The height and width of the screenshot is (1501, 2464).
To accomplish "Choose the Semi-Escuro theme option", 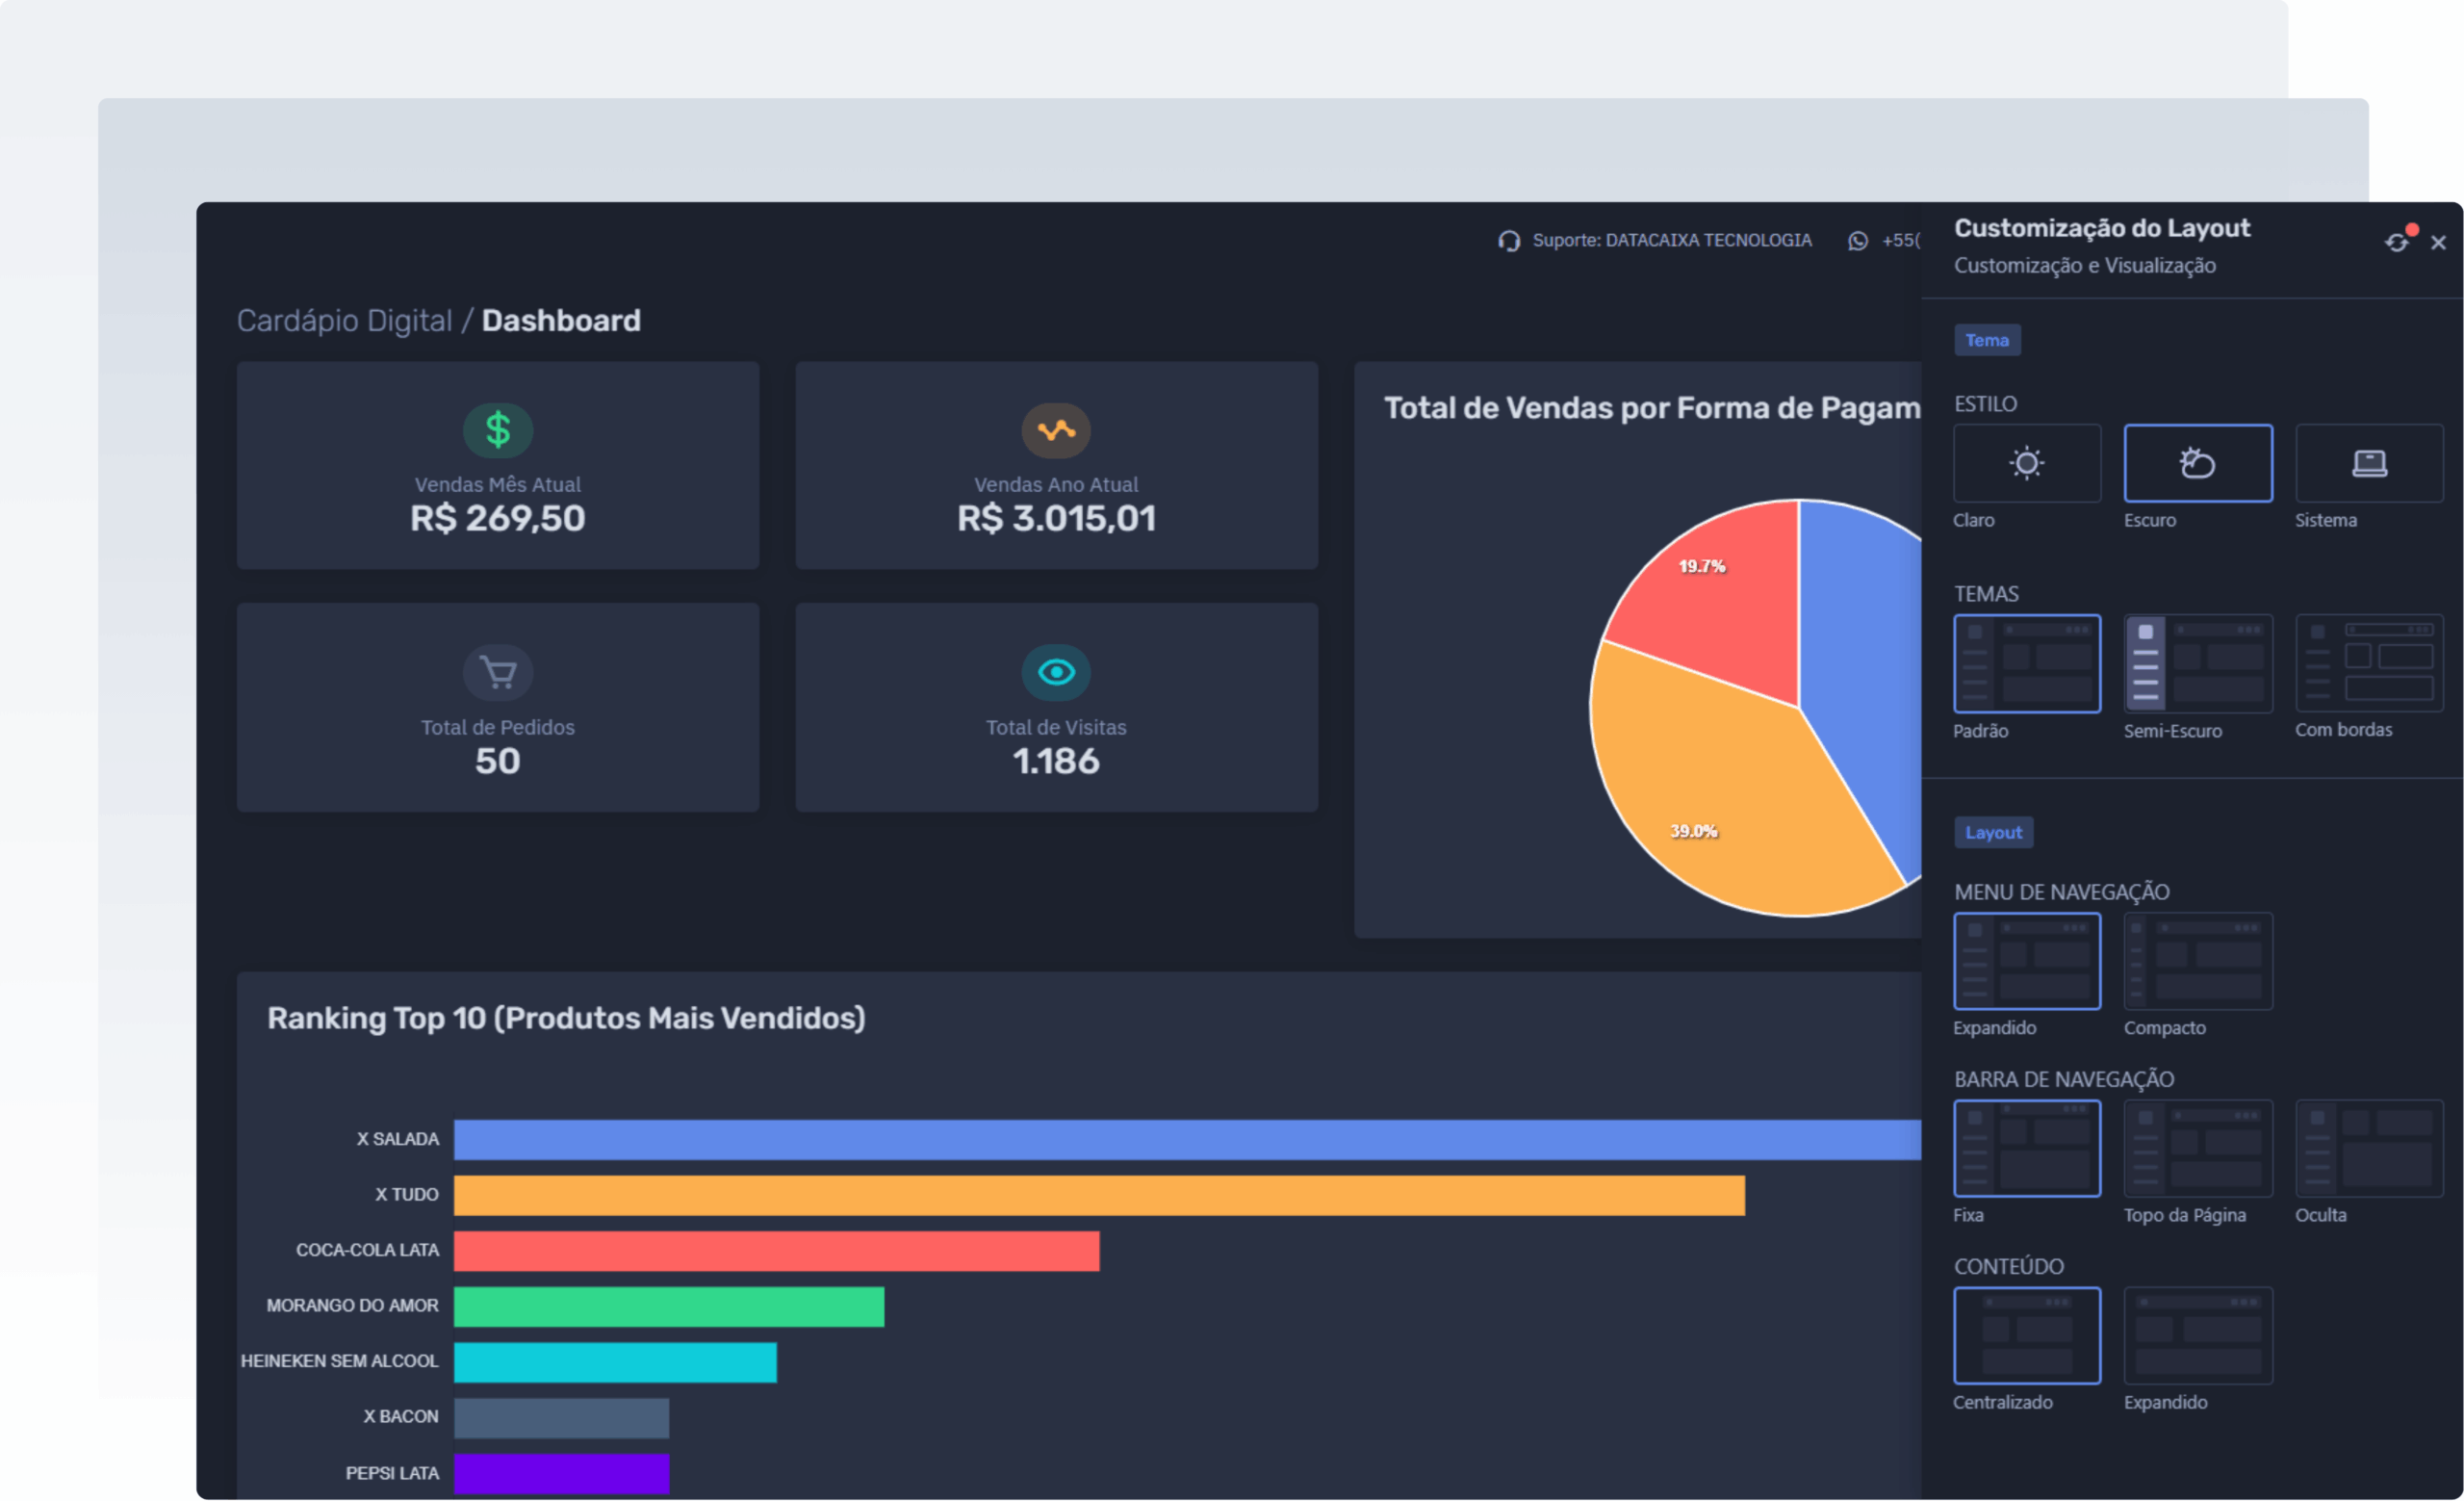I will click(2197, 663).
